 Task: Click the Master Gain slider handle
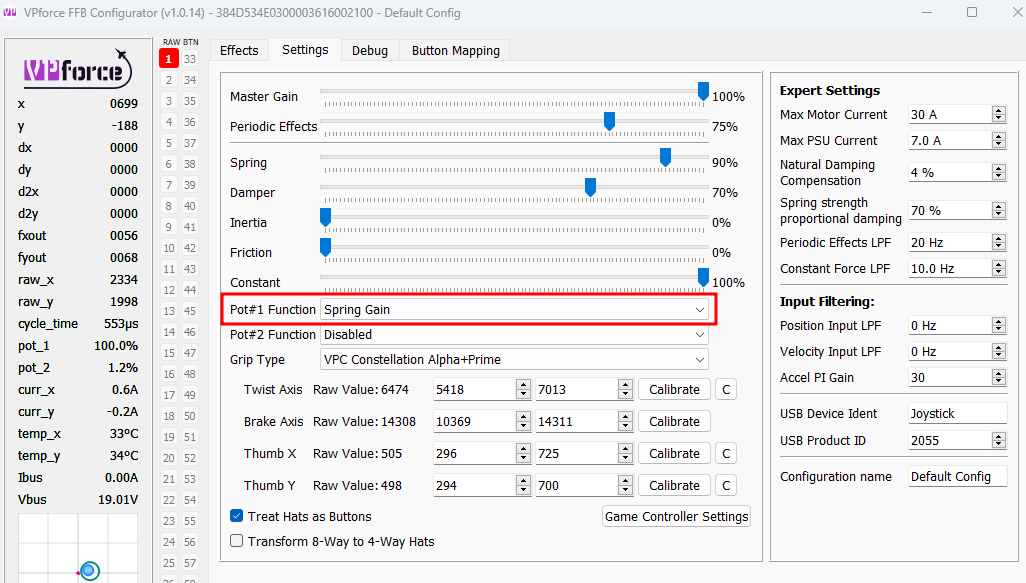(703, 92)
